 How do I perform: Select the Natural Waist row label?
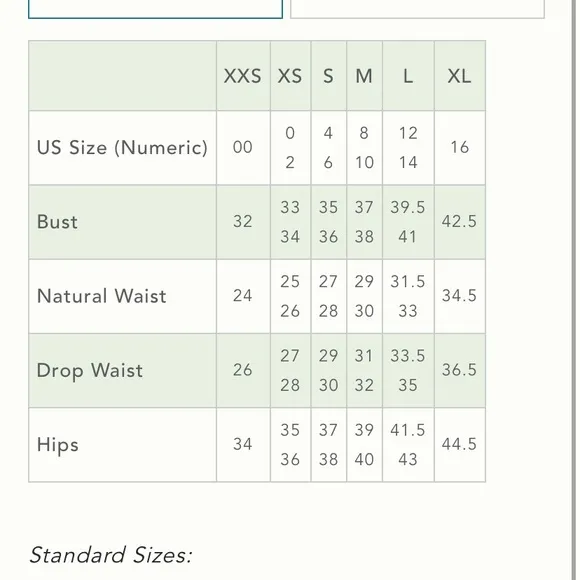[x=102, y=296]
